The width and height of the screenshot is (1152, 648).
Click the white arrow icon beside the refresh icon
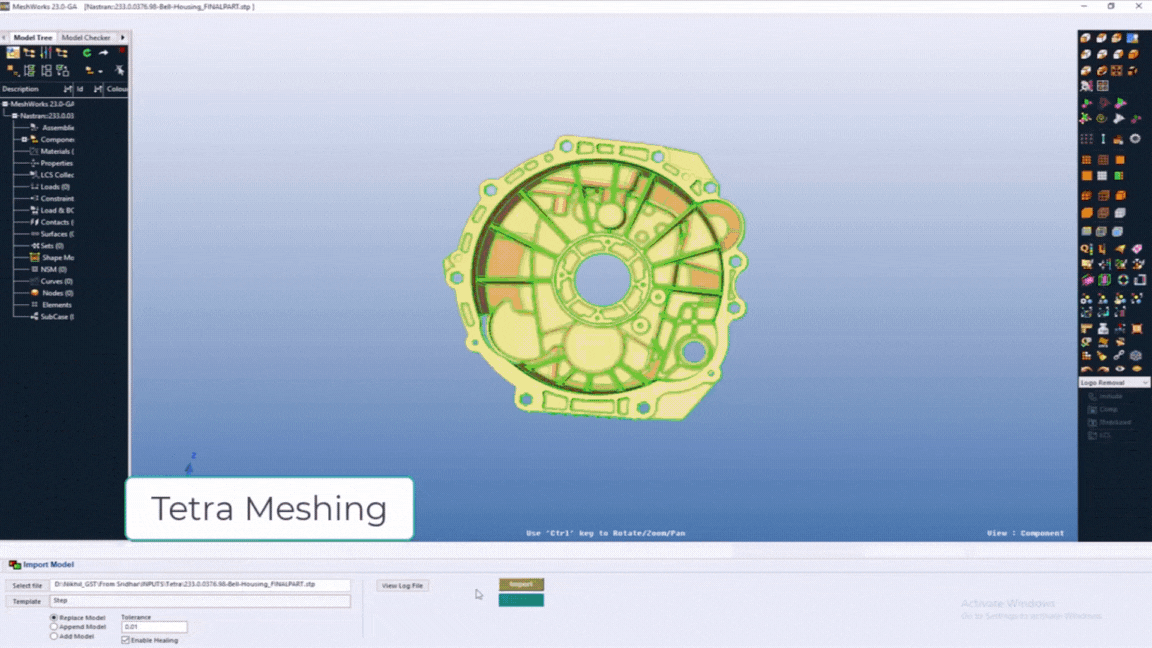pos(103,53)
